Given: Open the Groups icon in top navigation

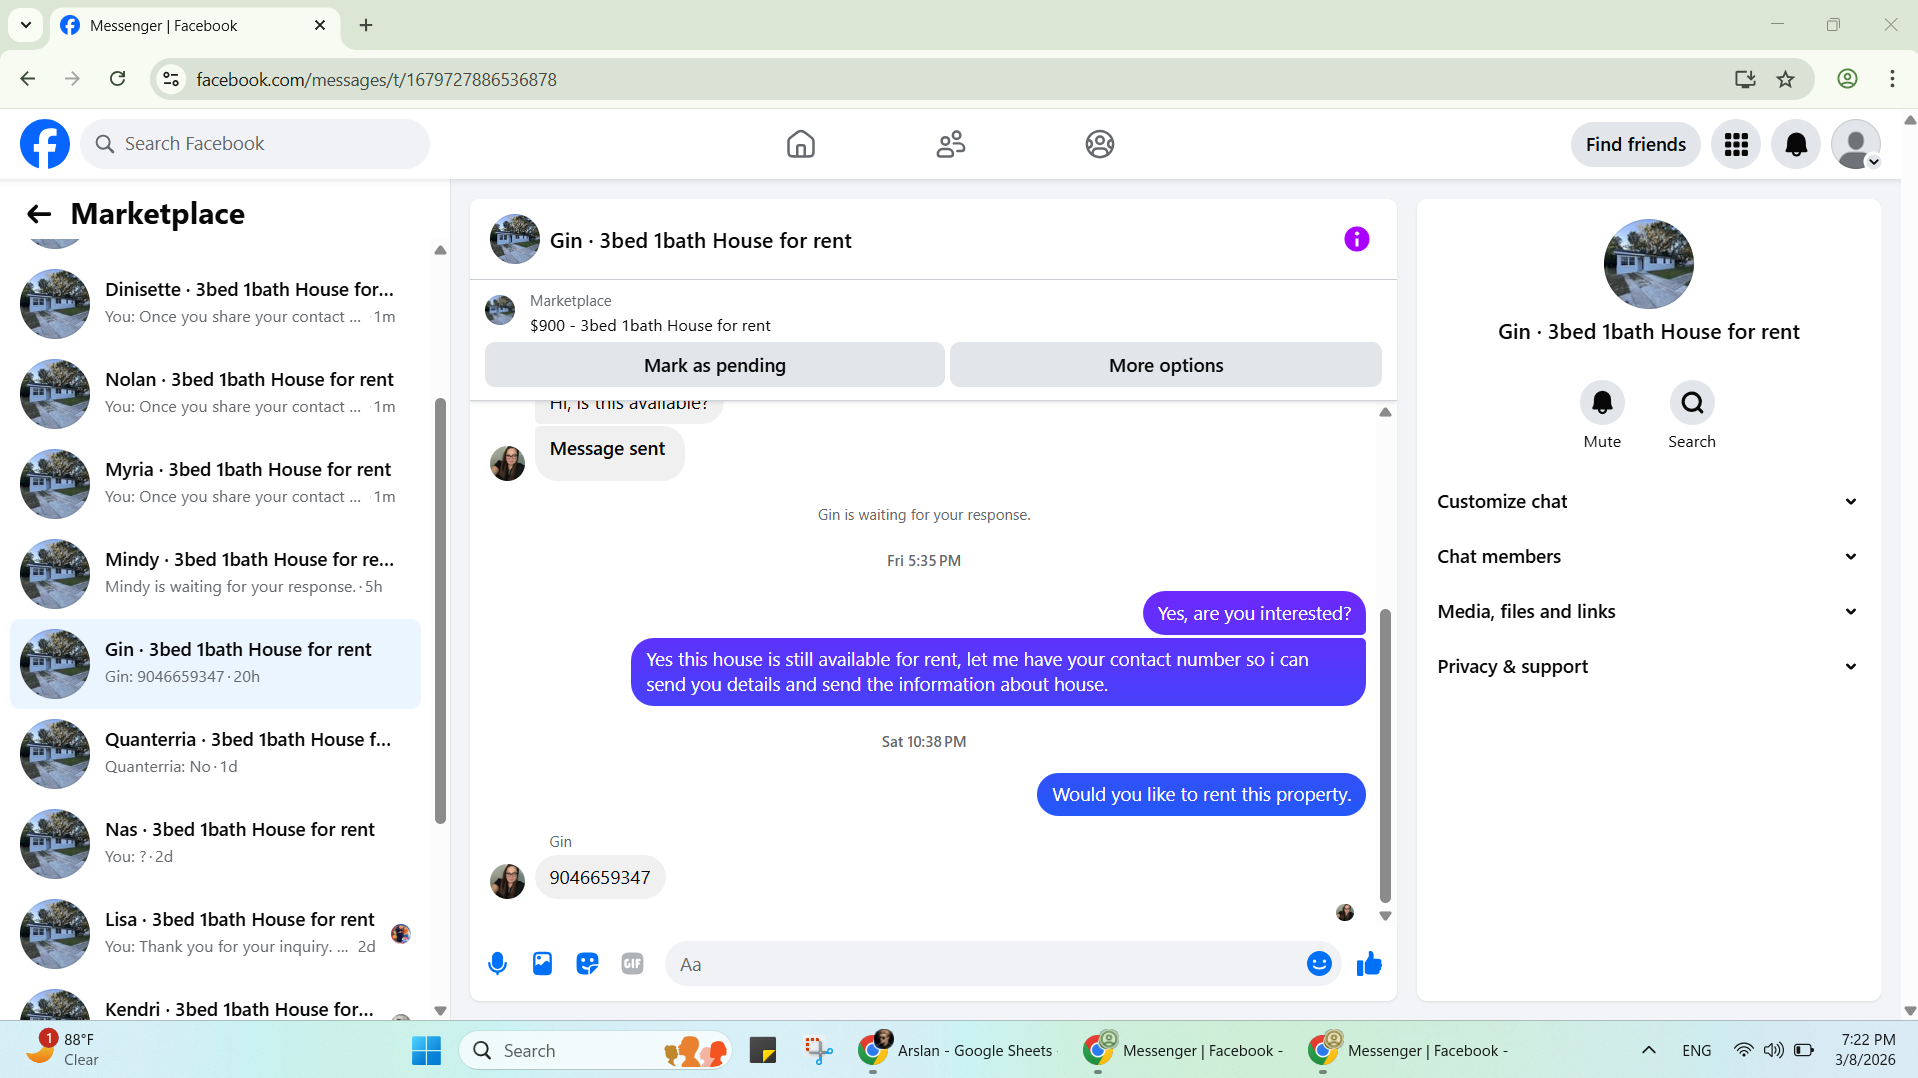Looking at the screenshot, I should 1100,144.
